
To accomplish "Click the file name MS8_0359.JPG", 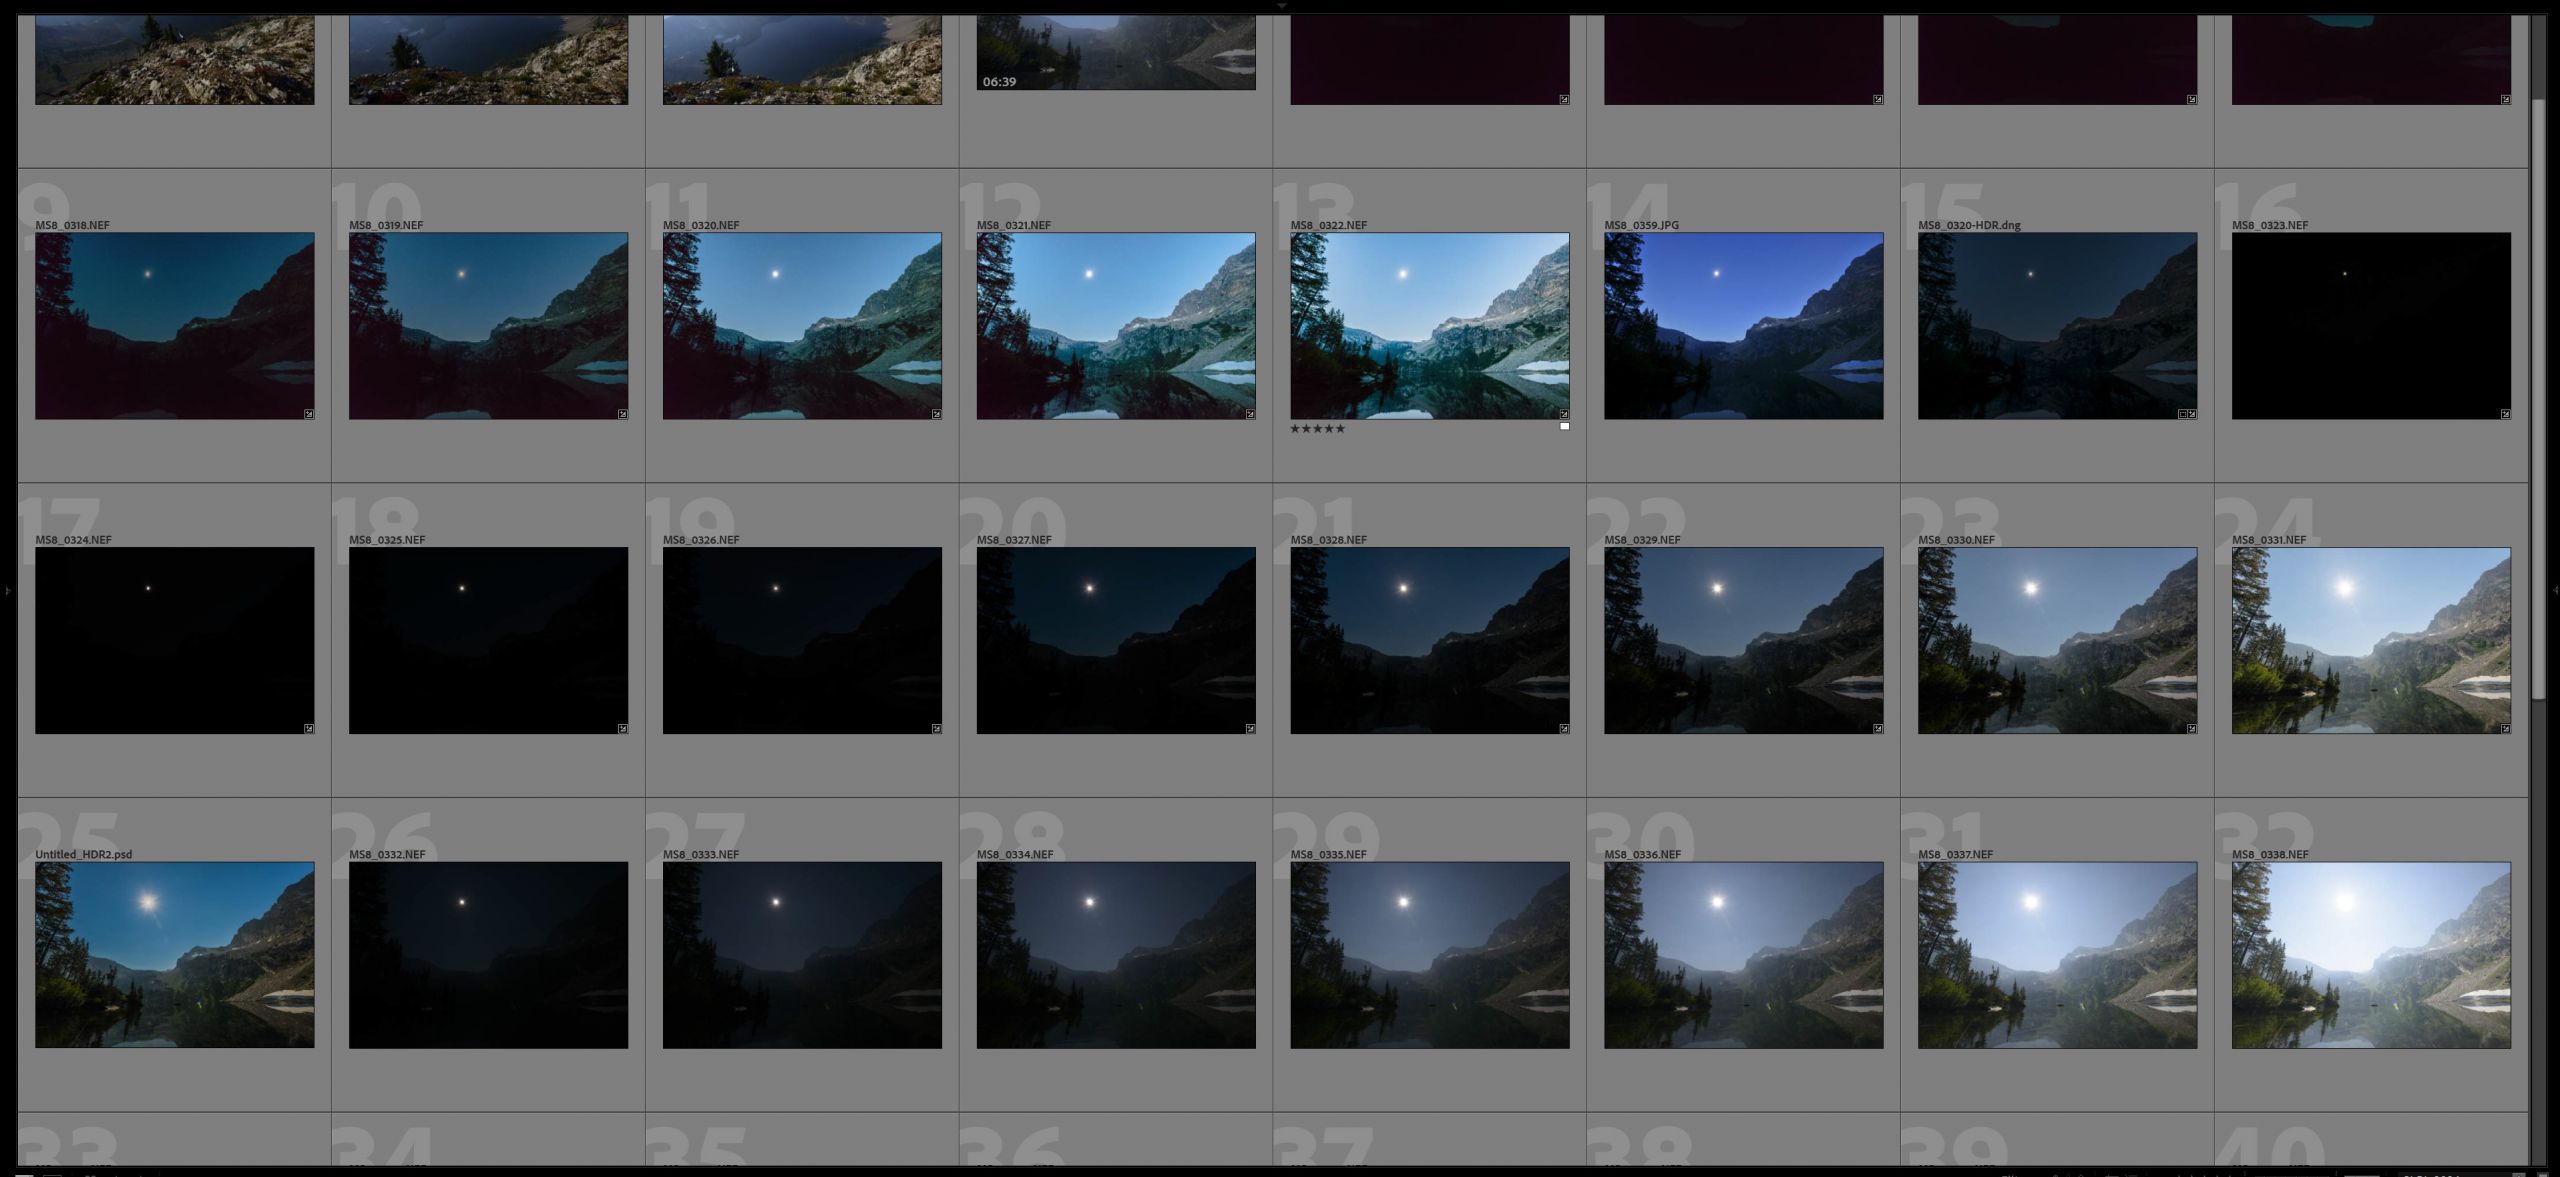I will tap(1641, 225).
